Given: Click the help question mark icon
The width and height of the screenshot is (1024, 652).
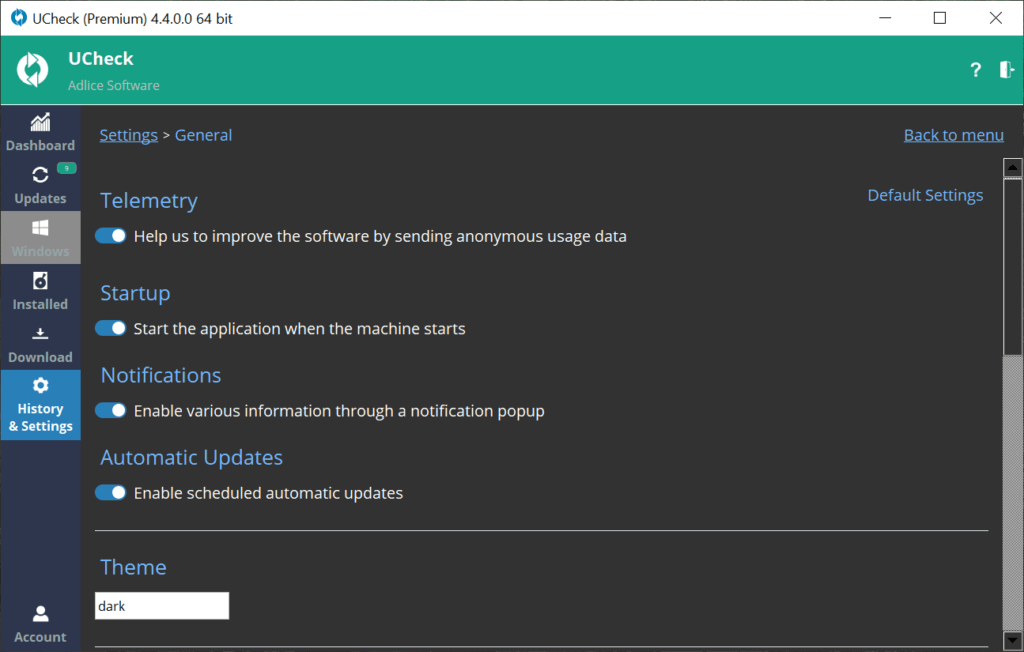Looking at the screenshot, I should [975, 70].
